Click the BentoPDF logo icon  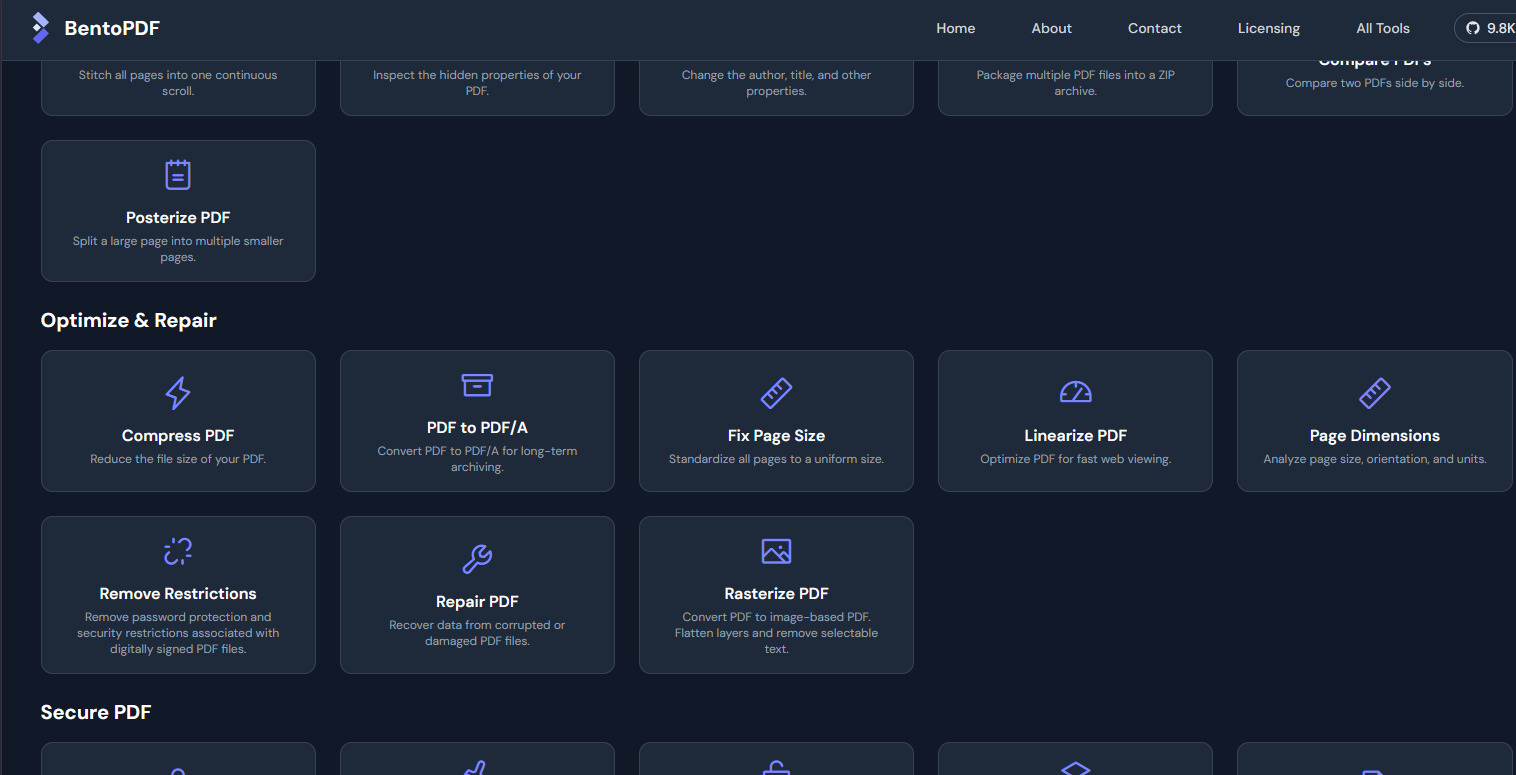coord(40,28)
